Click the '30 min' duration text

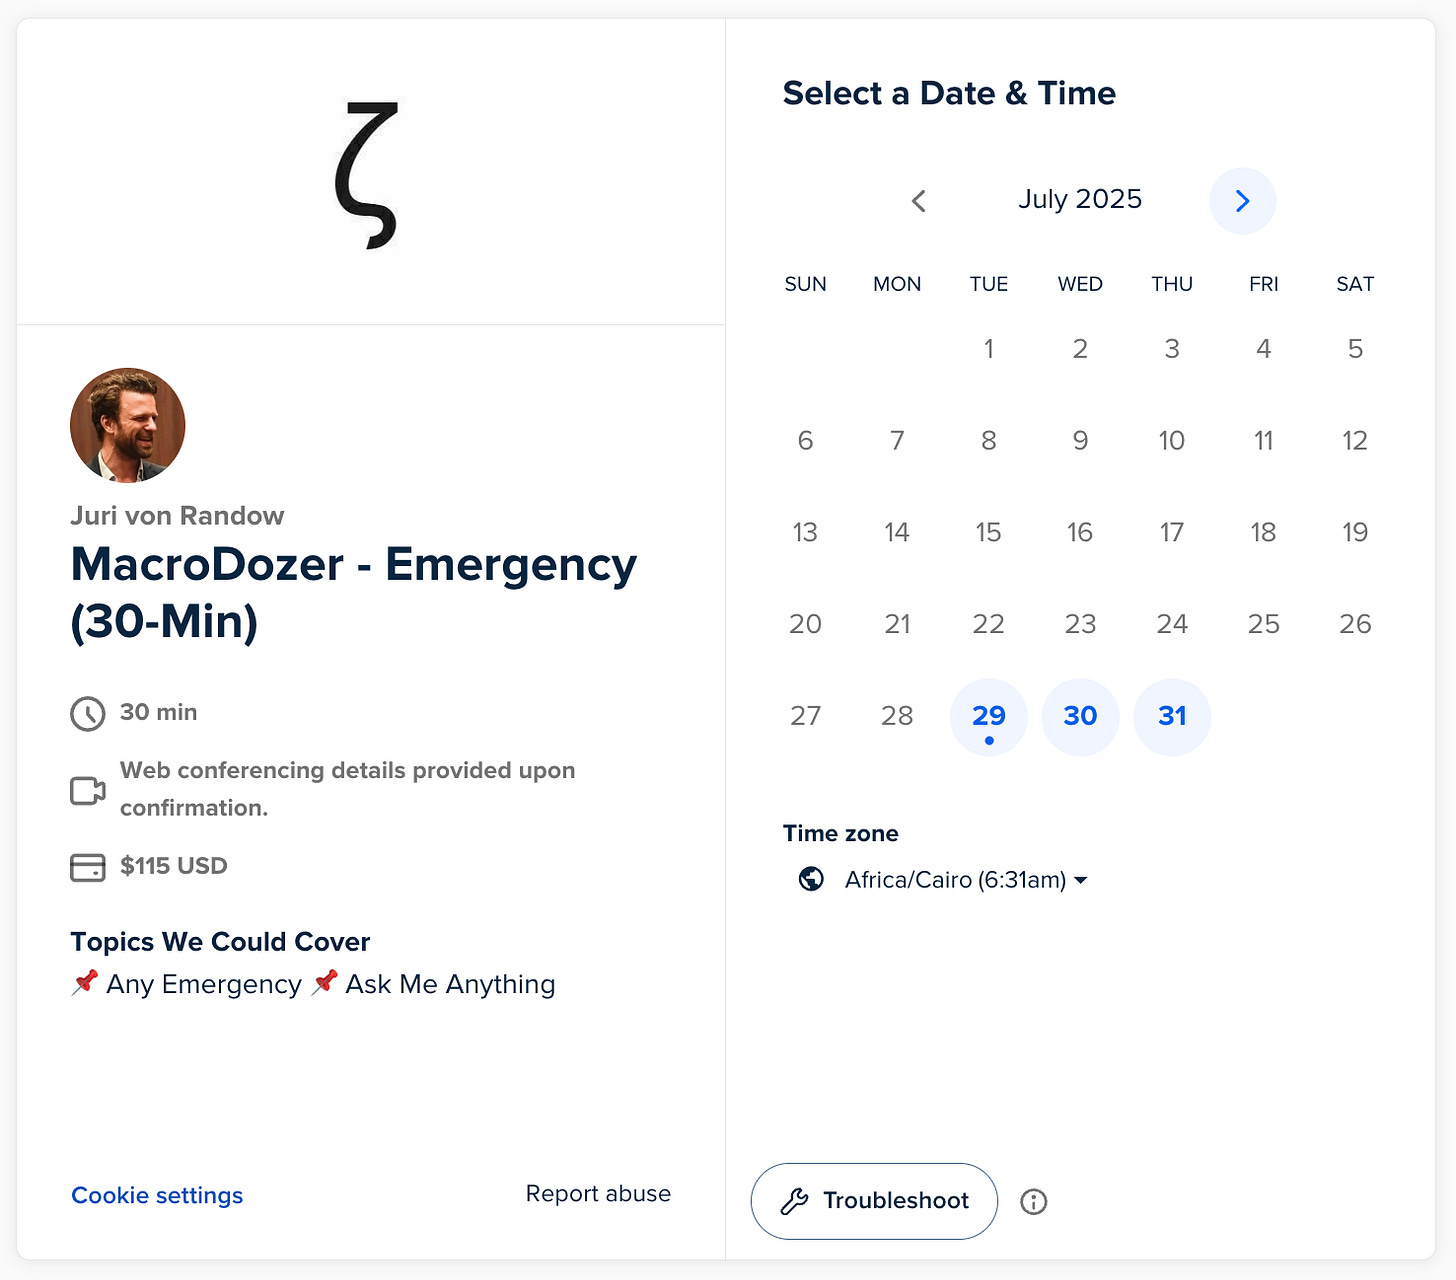coord(159,712)
